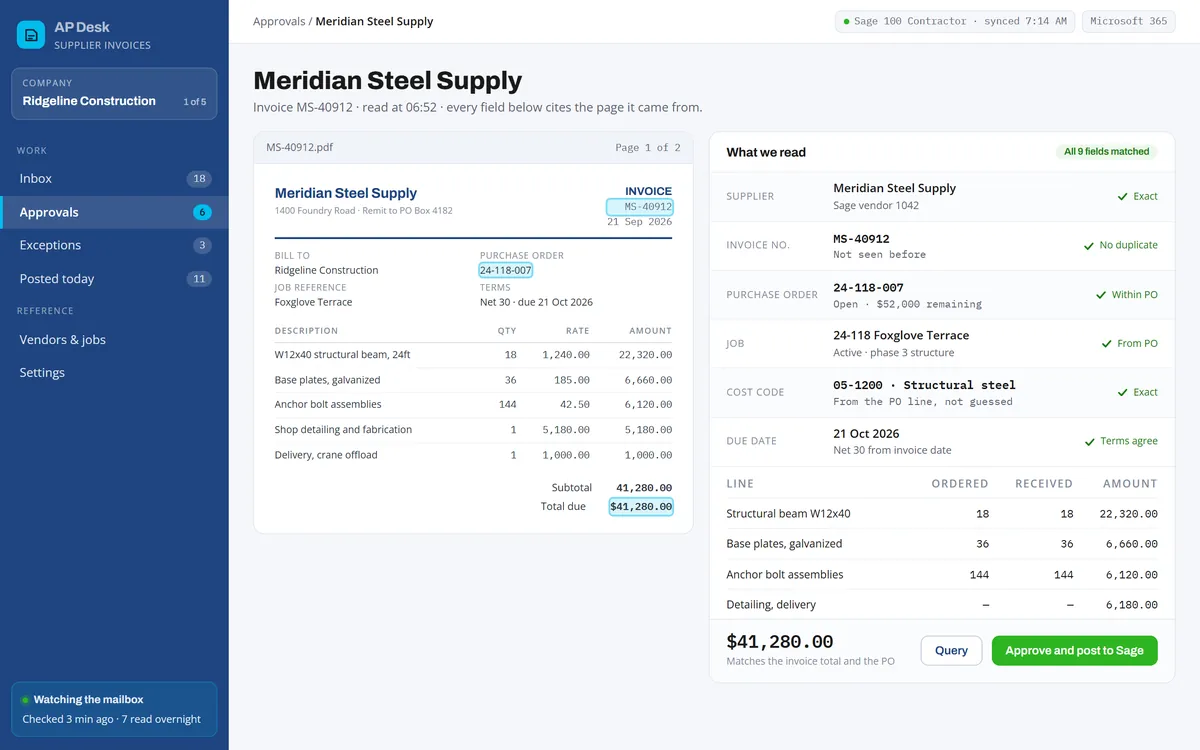Click the due date 21 Oct 2026 value
The height and width of the screenshot is (750, 1200).
866,433
